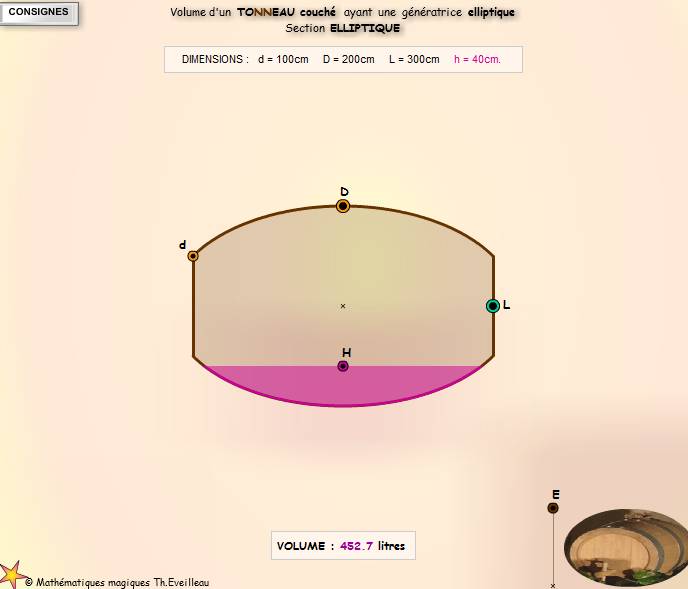Open the CONSIGNES instructions button
Viewport: 688px width, 589px height.
(39, 12)
